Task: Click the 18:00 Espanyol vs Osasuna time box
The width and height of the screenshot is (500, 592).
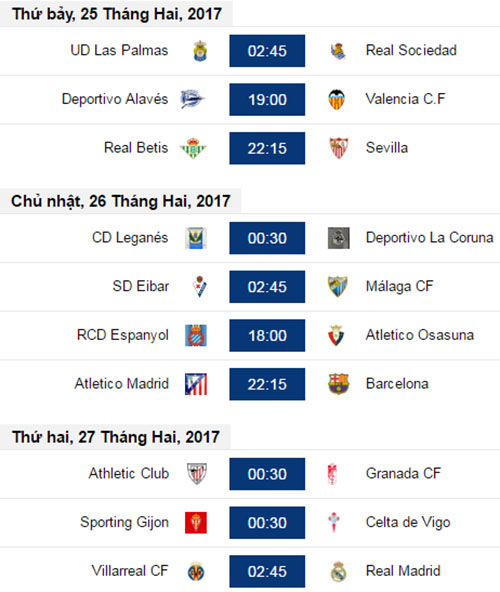Action: coord(267,335)
